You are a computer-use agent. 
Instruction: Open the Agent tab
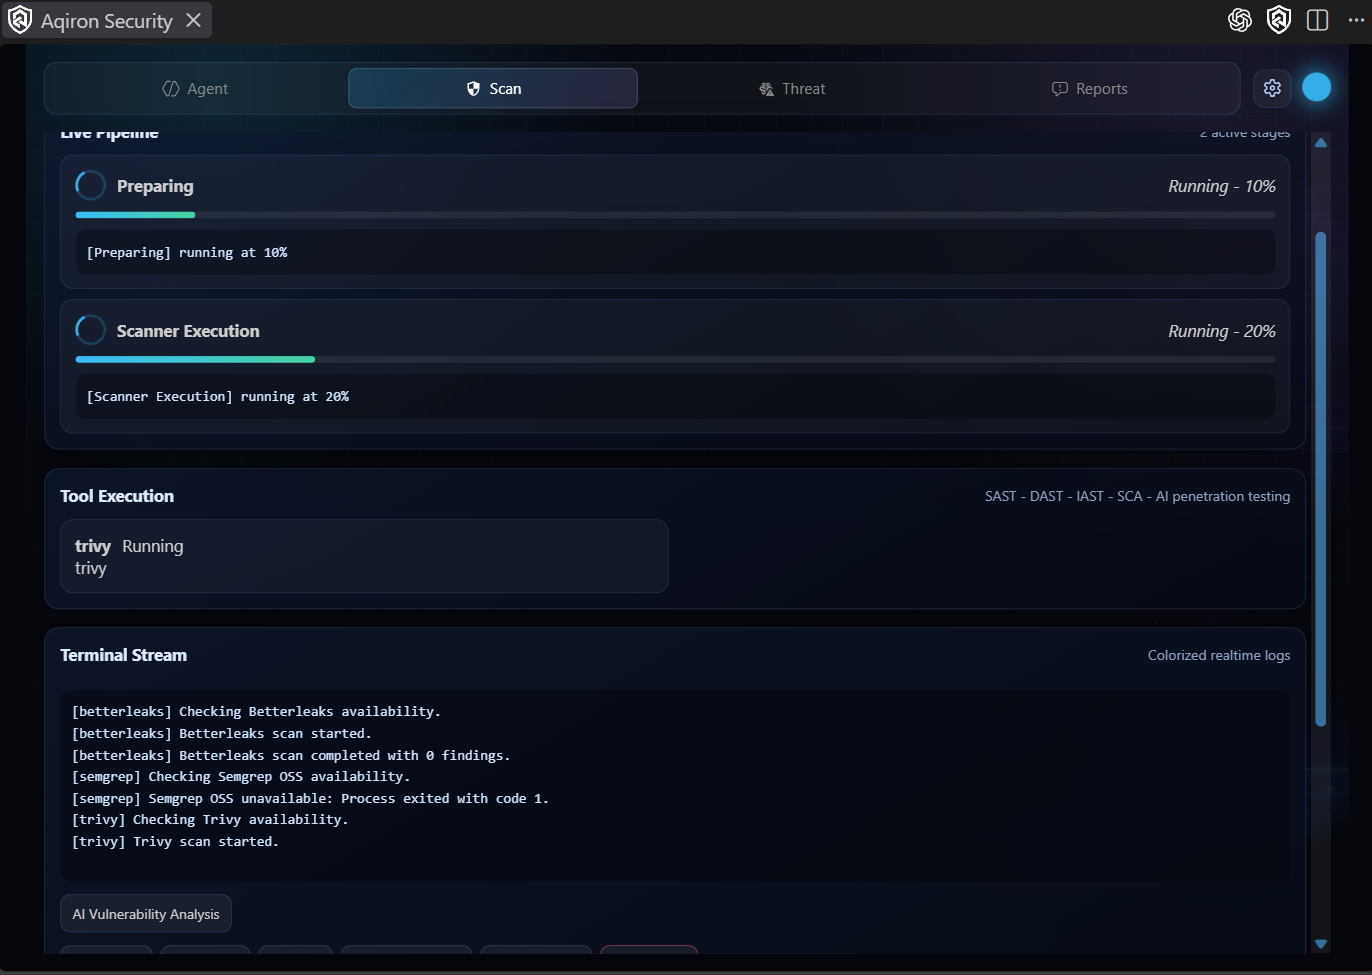pyautogui.click(x=195, y=89)
